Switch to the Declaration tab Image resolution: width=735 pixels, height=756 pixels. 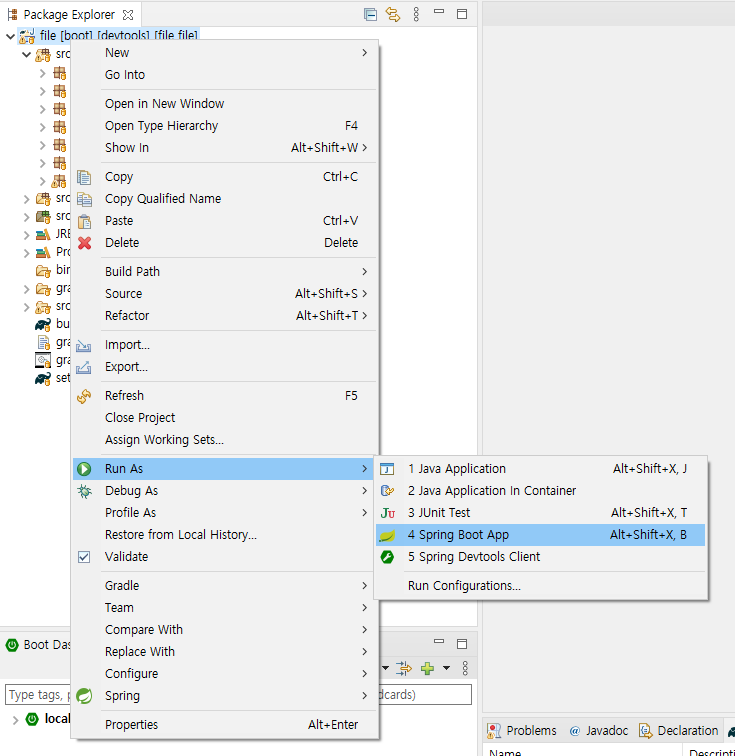[x=679, y=731]
